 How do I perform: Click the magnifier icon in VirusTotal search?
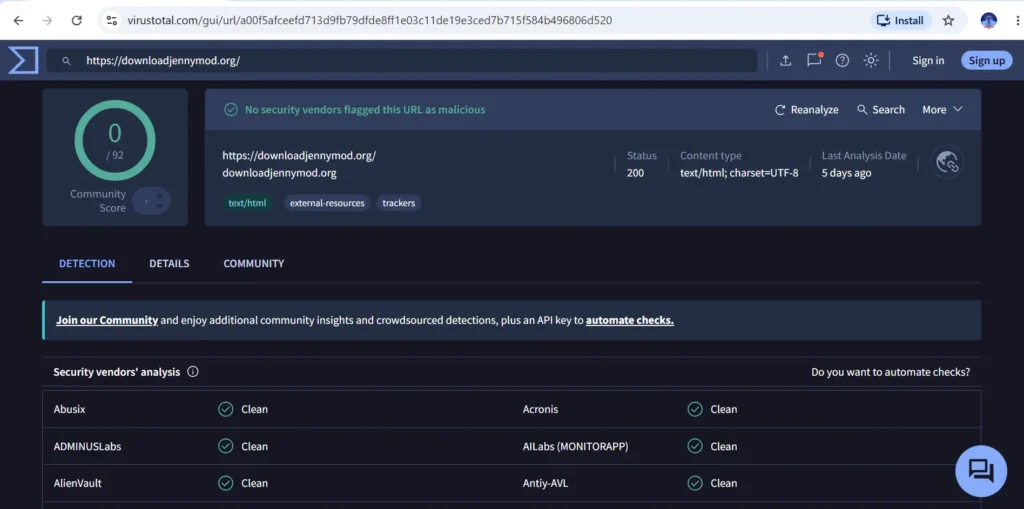pos(66,61)
